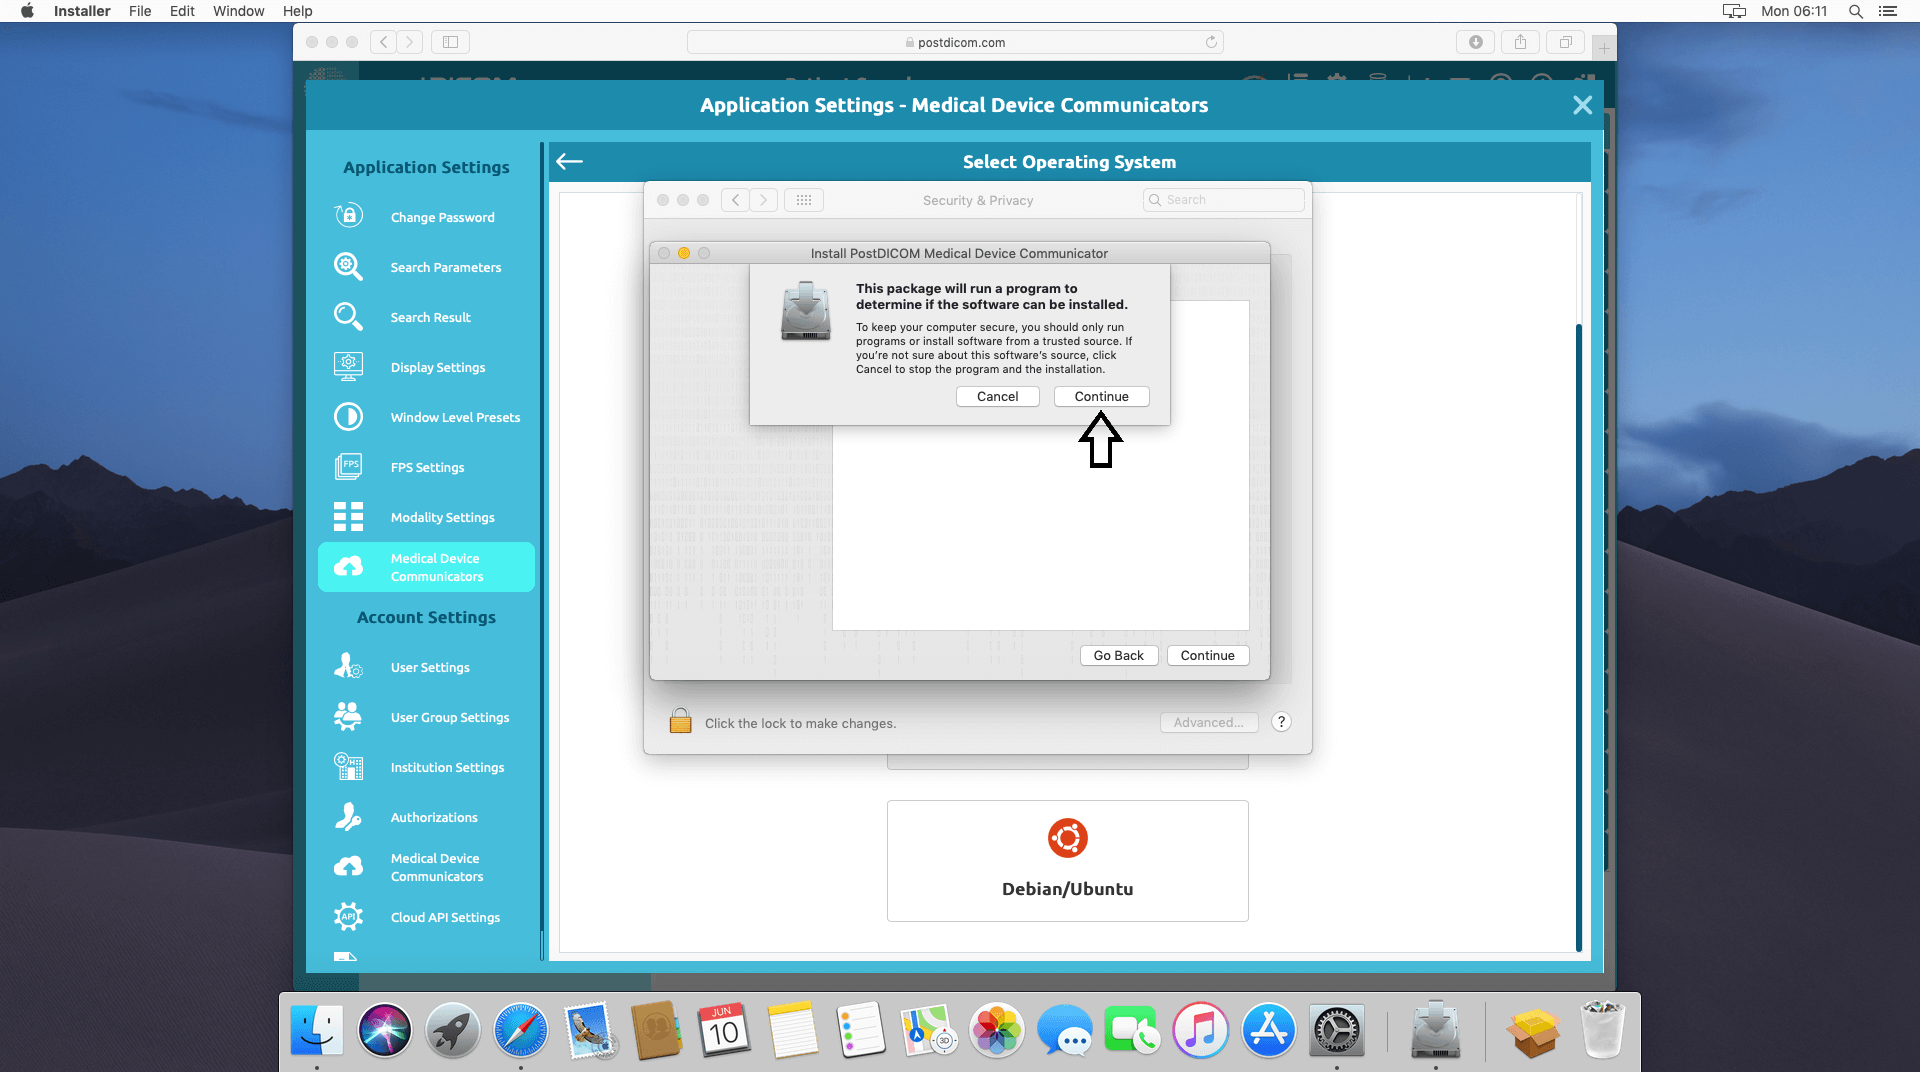
Task: Click User Settings person icon
Action: (x=348, y=666)
